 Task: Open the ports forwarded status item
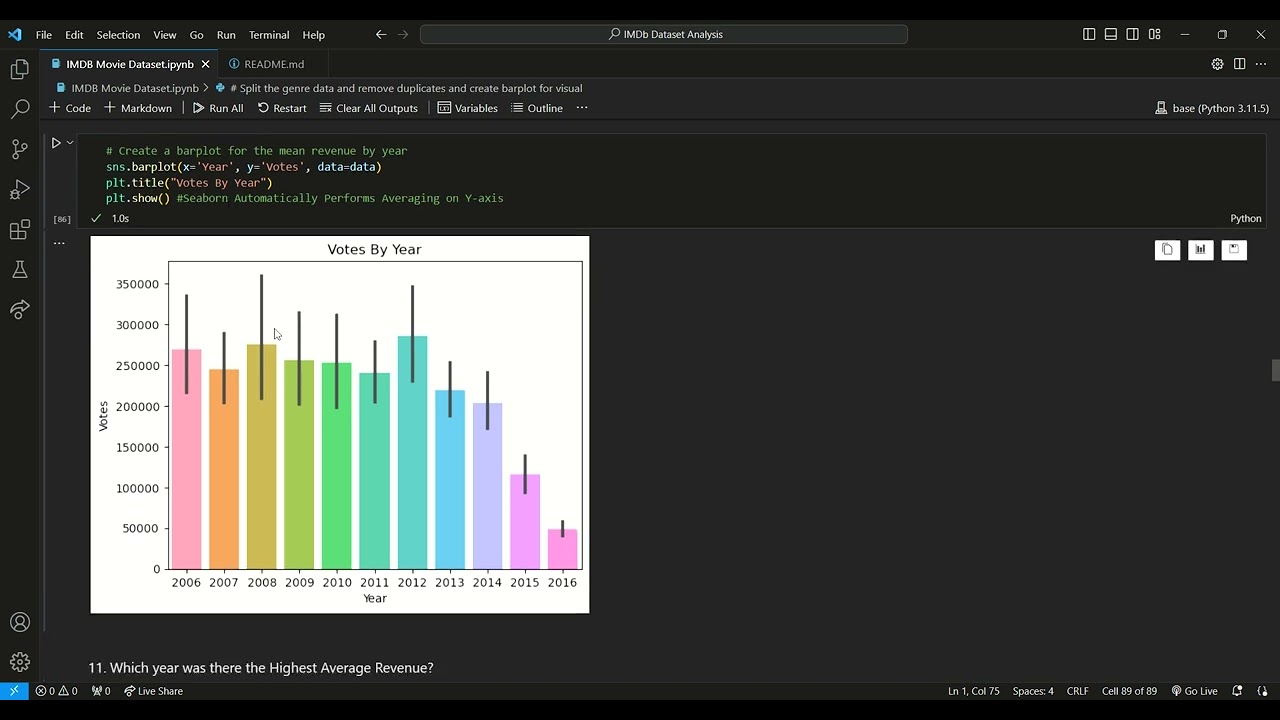click(101, 691)
